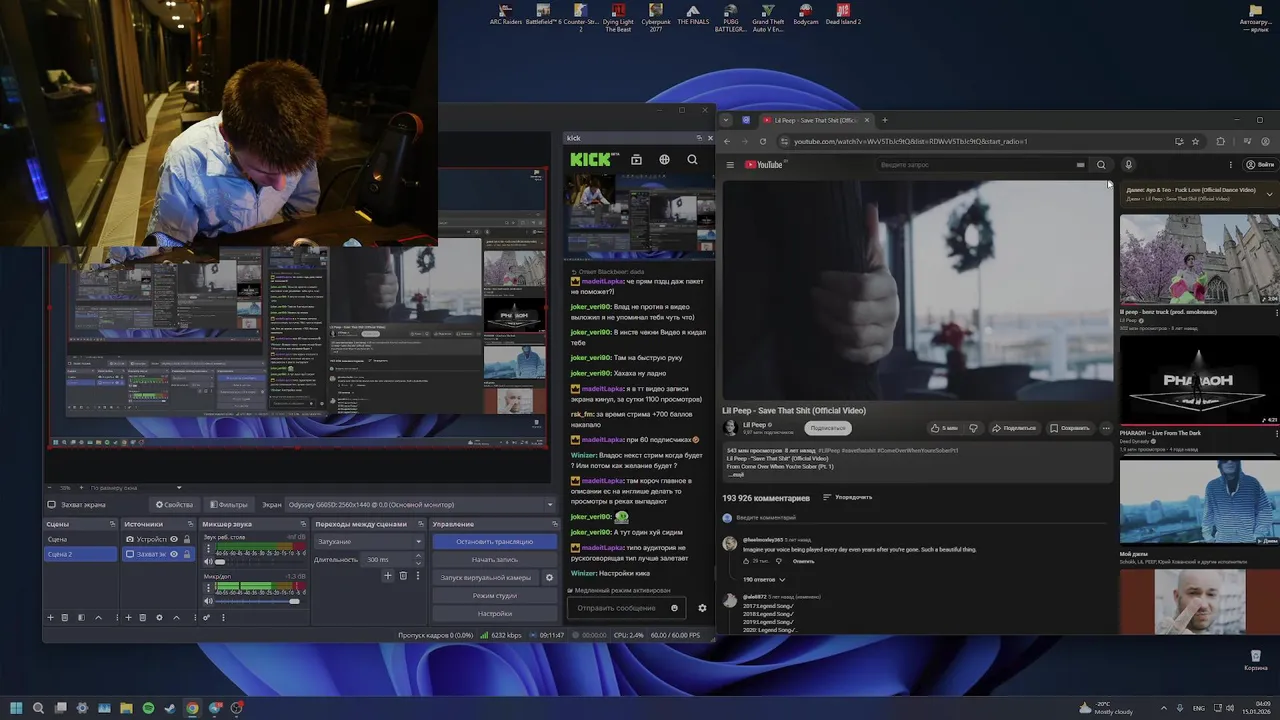
Task: Open Spotify from the taskbar
Action: point(148,708)
